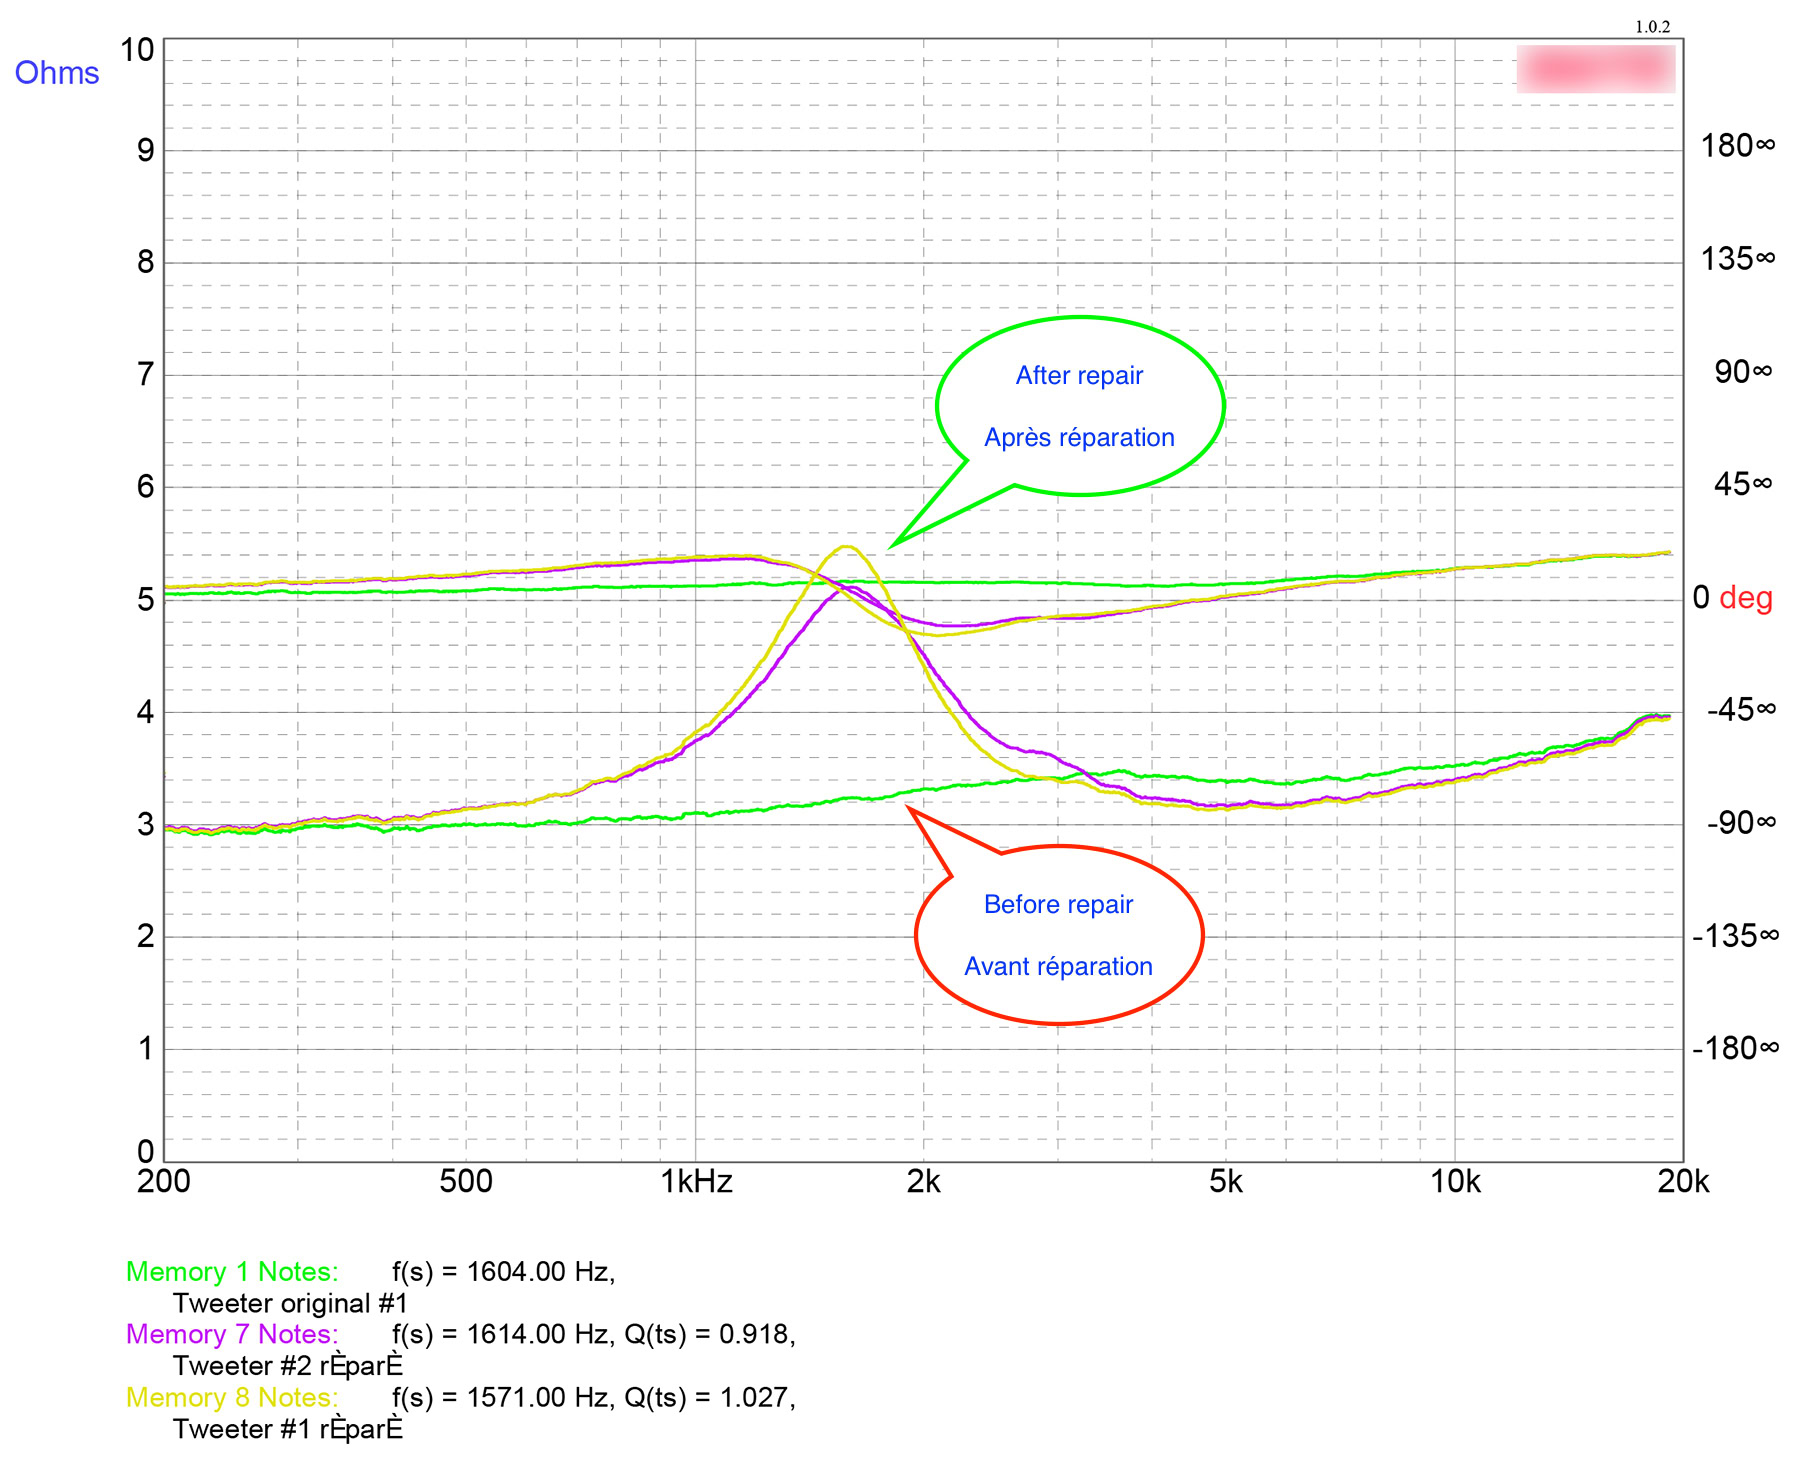Select the "4" ohms scale value

point(146,713)
